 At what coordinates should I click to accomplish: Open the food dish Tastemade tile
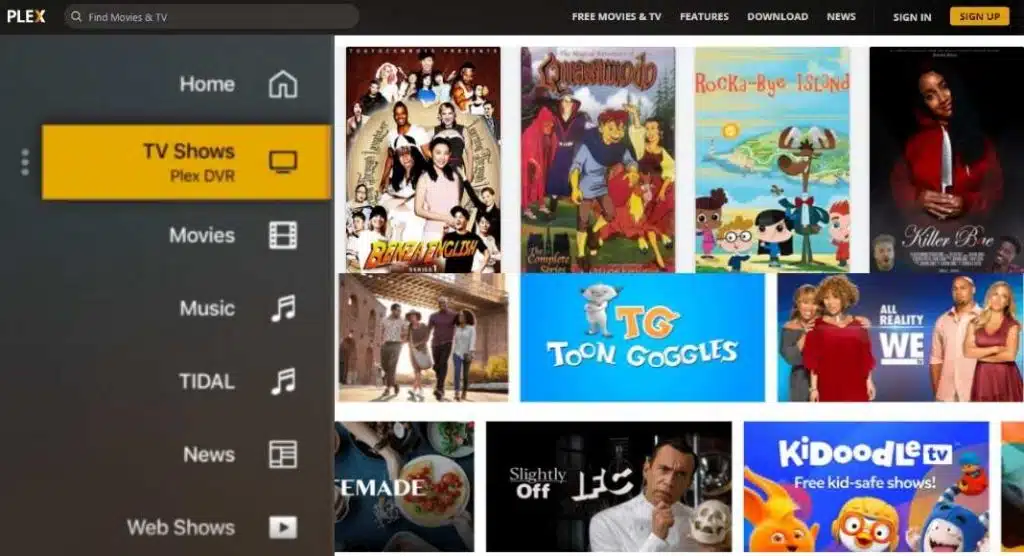(x=405, y=486)
